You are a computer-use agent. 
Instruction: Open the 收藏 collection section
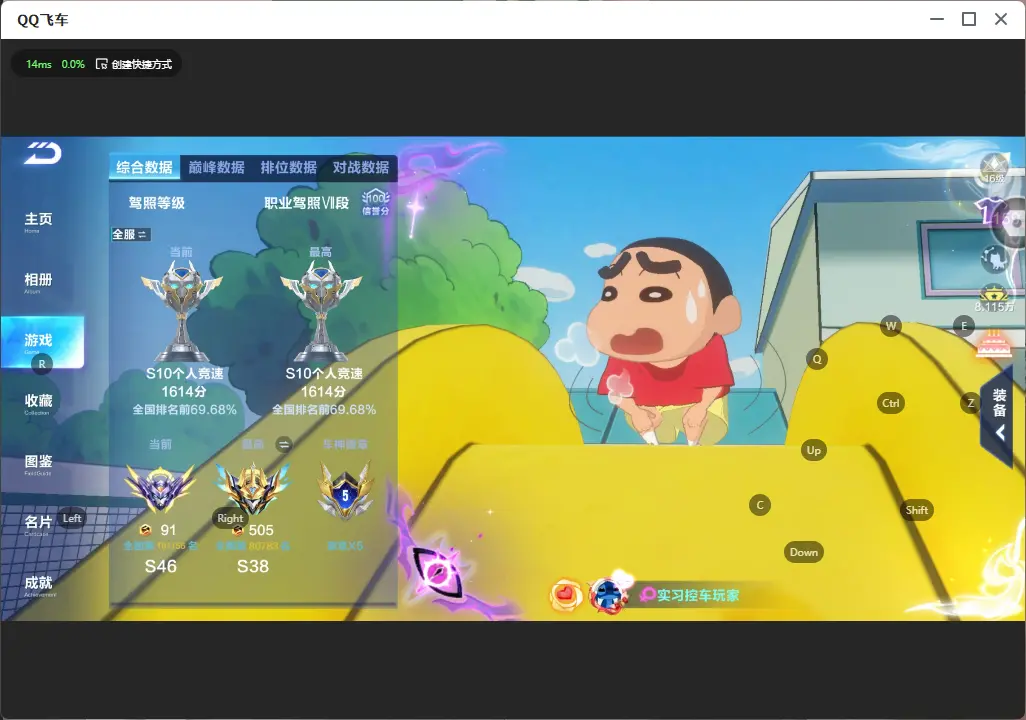38,403
